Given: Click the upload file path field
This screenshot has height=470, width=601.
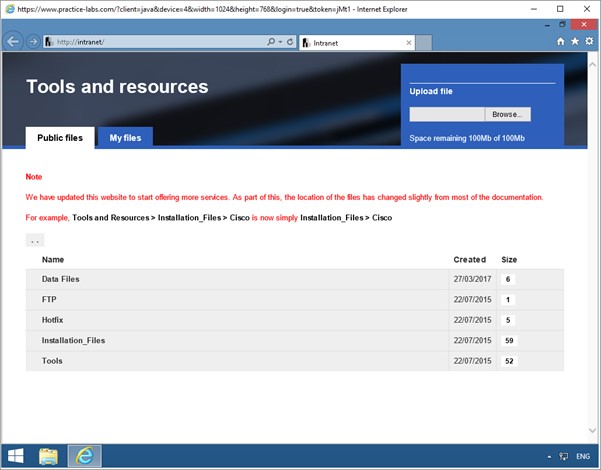Looking at the screenshot, I should 447,114.
